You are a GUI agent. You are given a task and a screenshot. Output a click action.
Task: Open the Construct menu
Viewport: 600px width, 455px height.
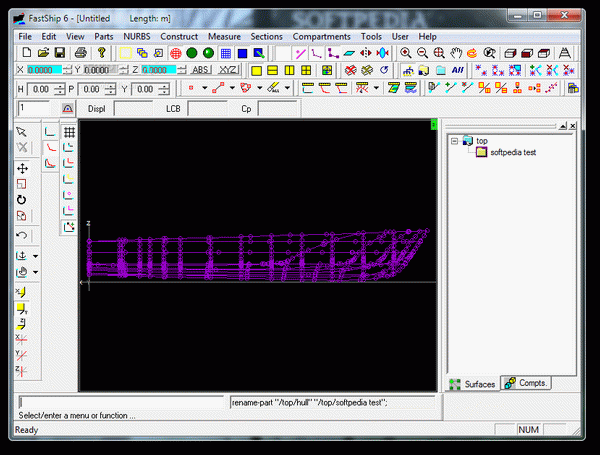point(179,37)
